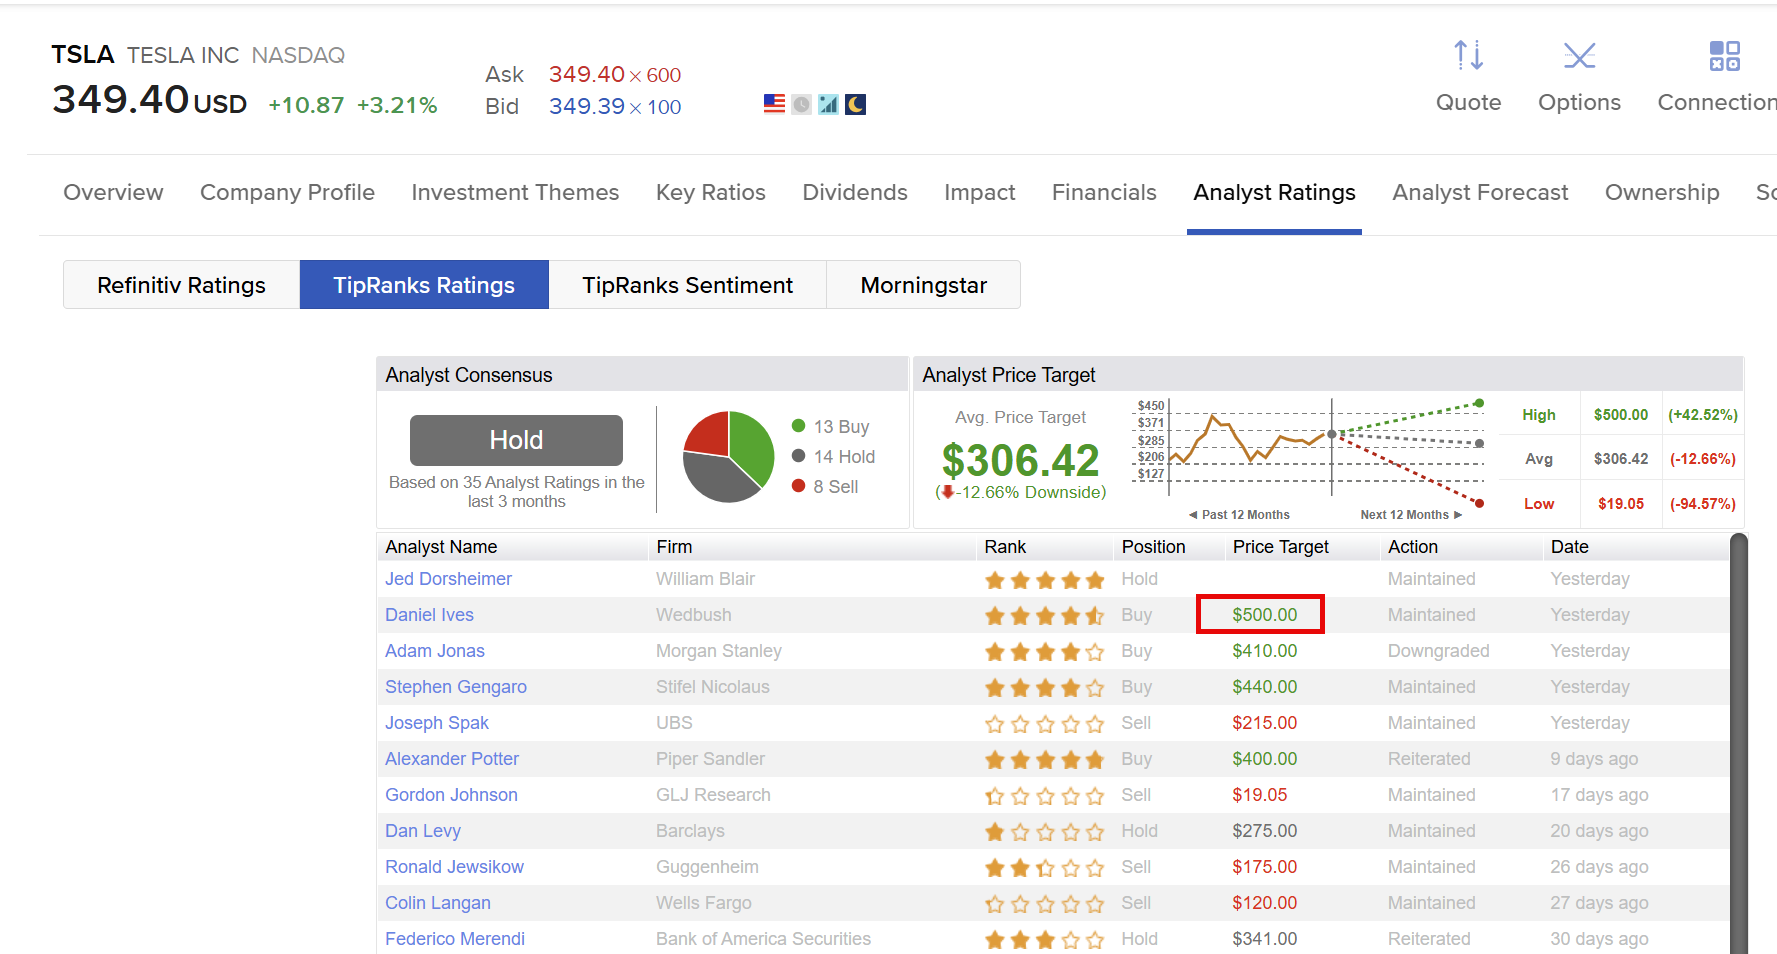
Task: Click the gray Hold consensus badge
Action: tap(516, 440)
